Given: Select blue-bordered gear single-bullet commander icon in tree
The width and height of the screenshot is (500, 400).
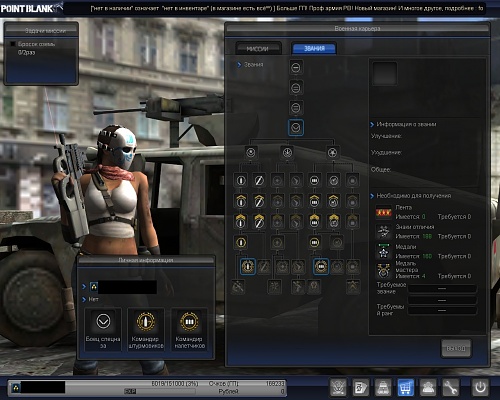Looking at the screenshot, I should 248,266.
